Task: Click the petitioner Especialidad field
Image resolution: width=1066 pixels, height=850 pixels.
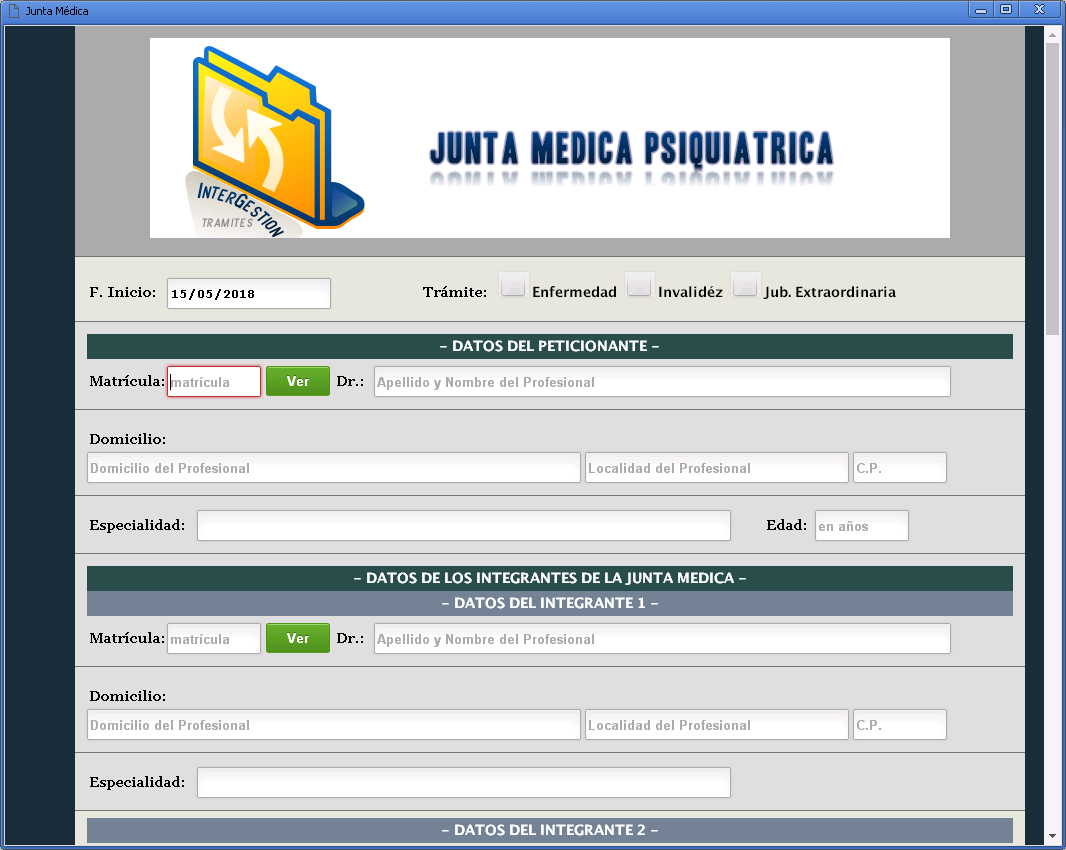Action: coord(464,526)
